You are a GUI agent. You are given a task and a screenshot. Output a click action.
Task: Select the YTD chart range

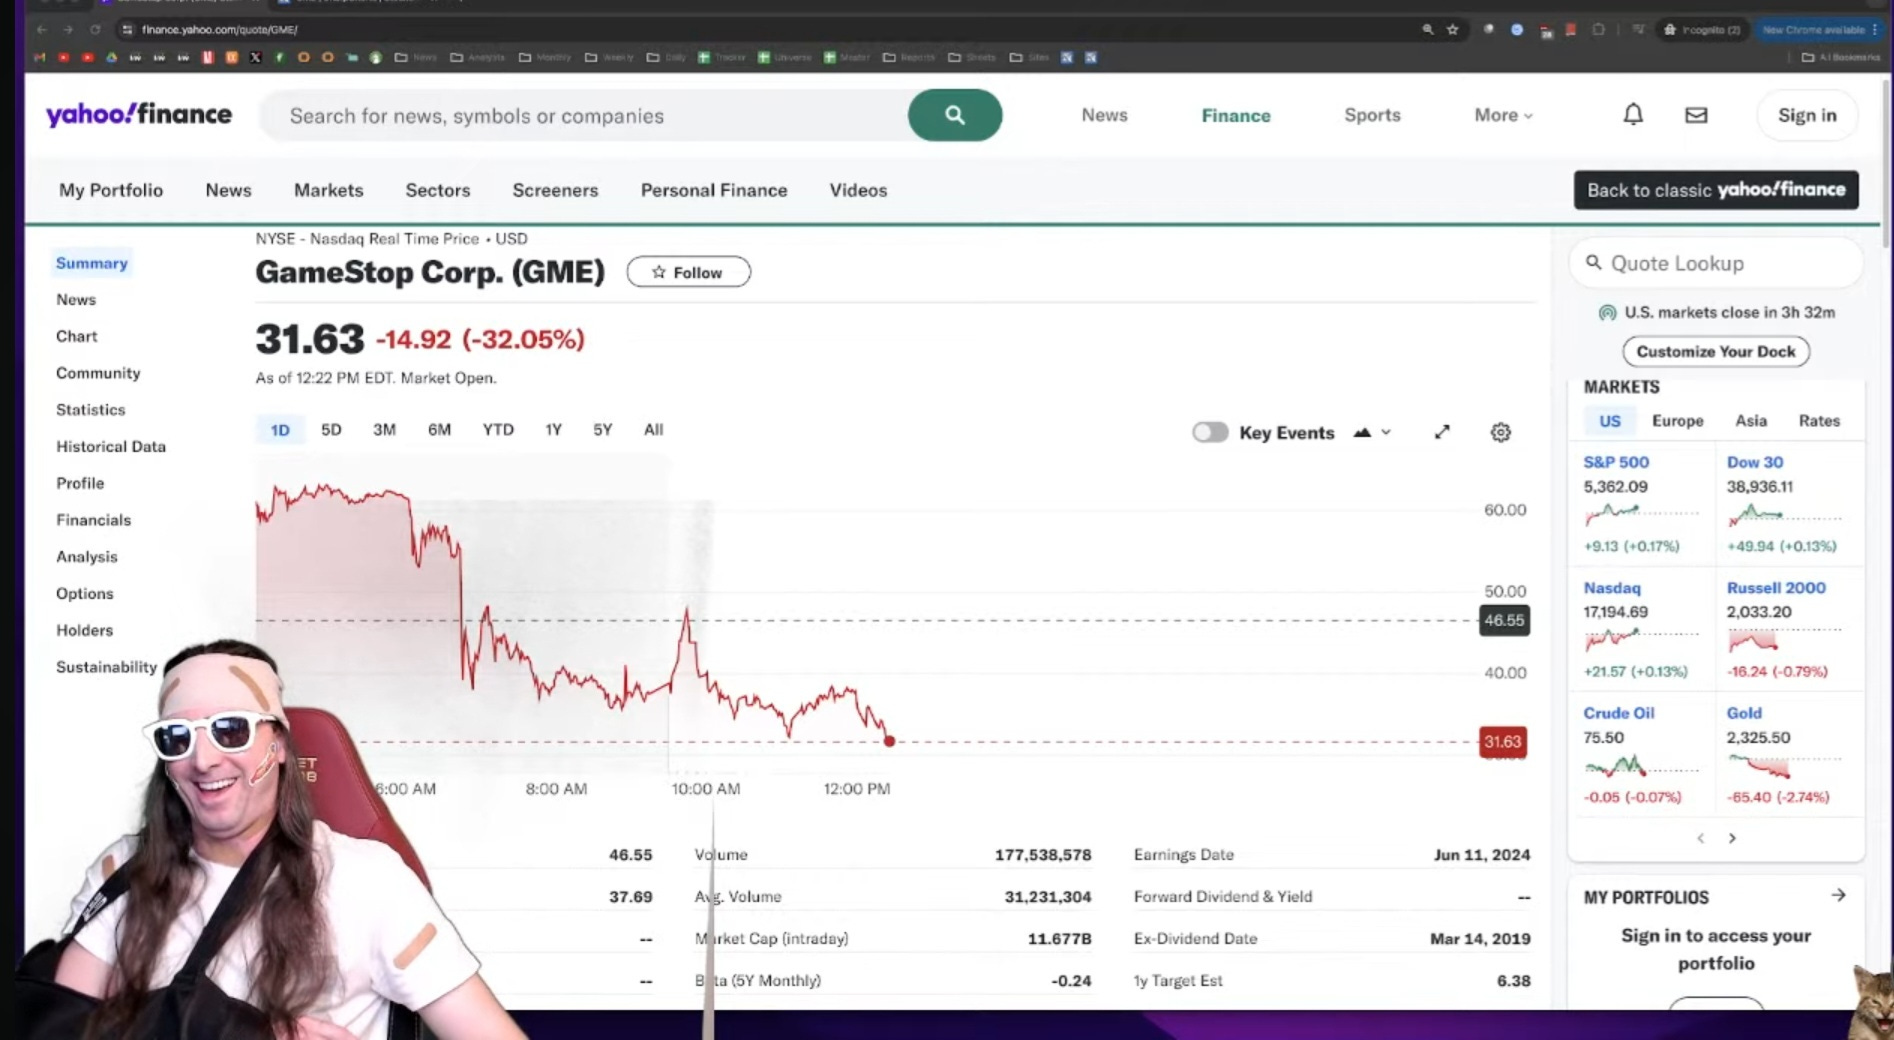(498, 429)
